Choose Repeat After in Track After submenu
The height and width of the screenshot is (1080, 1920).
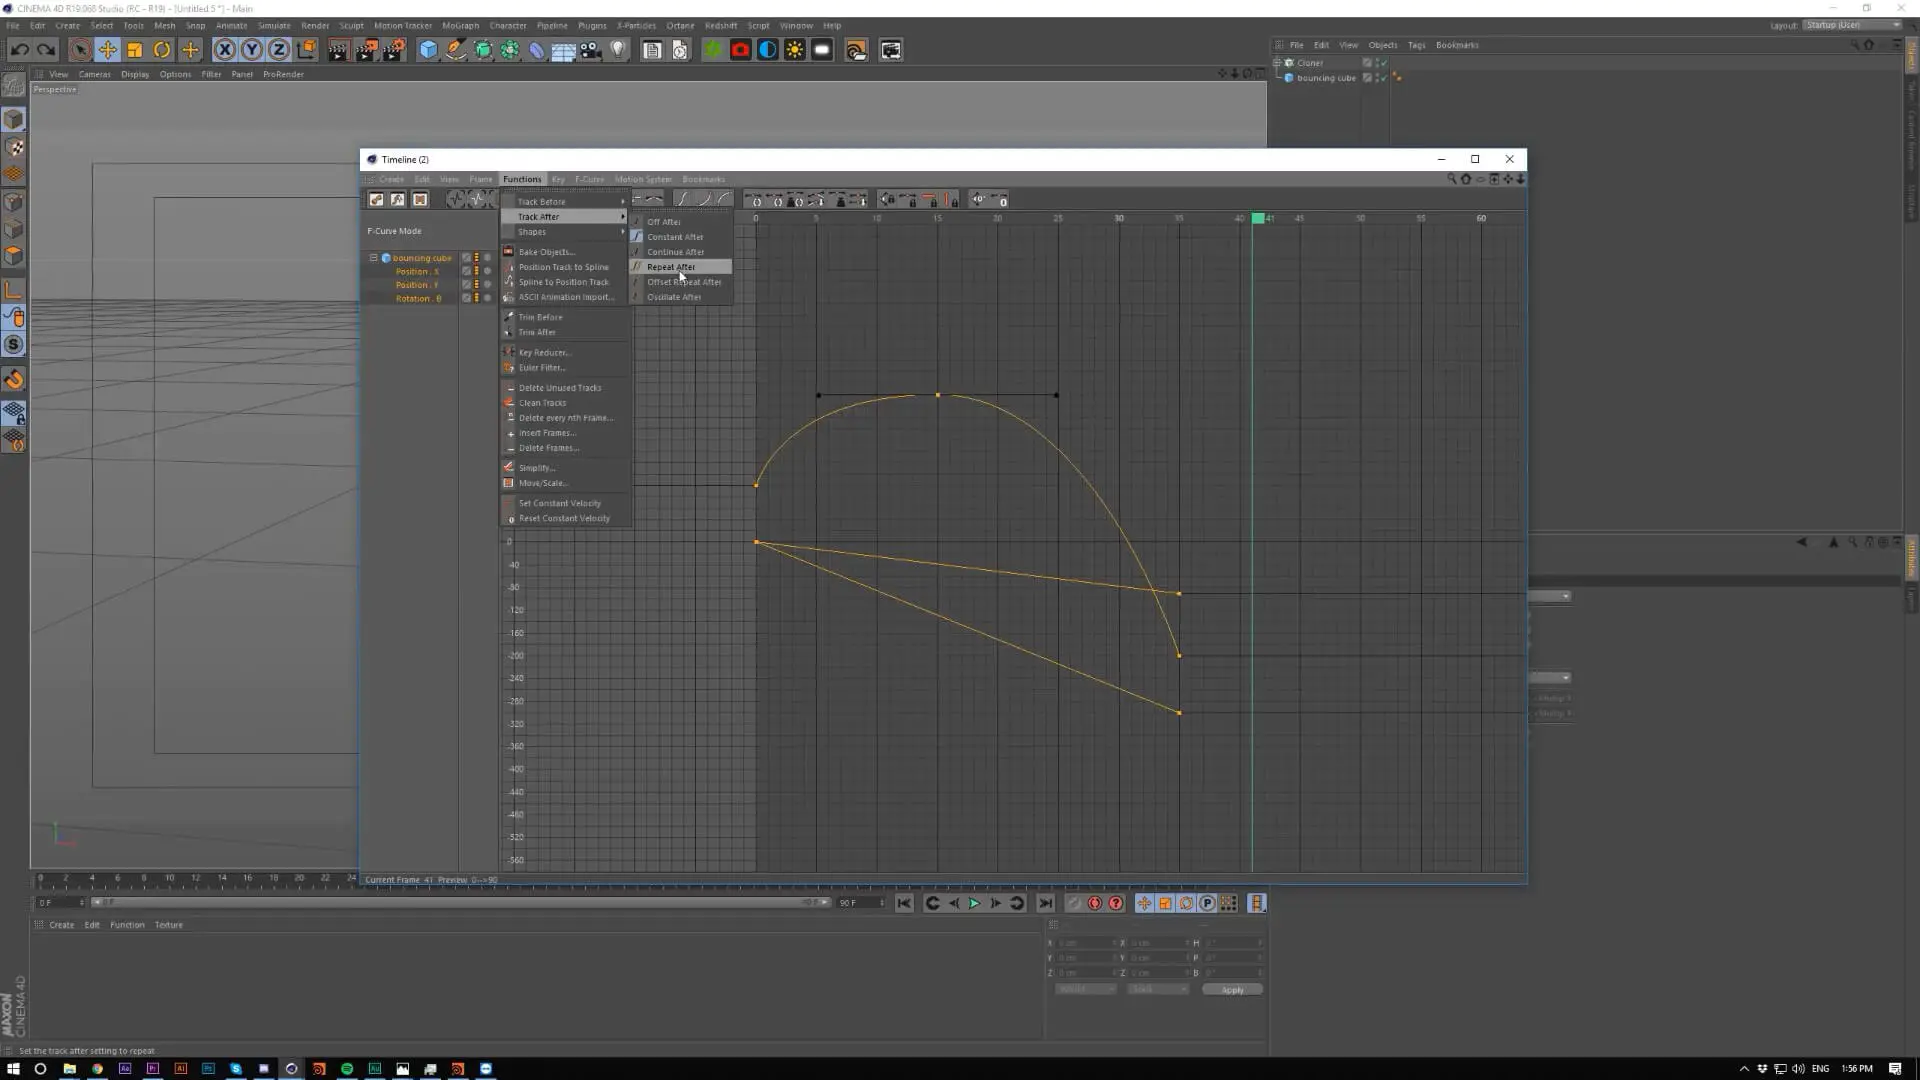(681, 267)
